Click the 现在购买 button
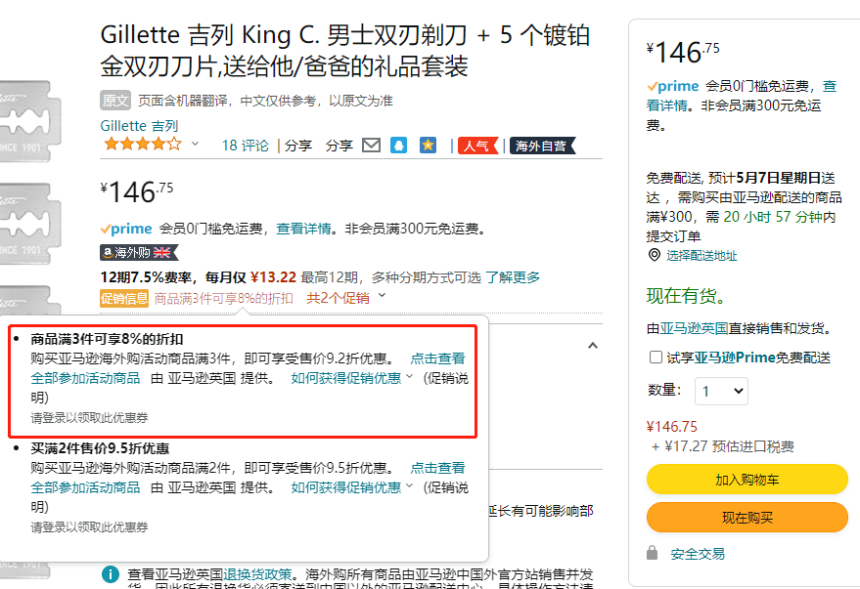Screen dimensions: 860x589 tap(745, 518)
